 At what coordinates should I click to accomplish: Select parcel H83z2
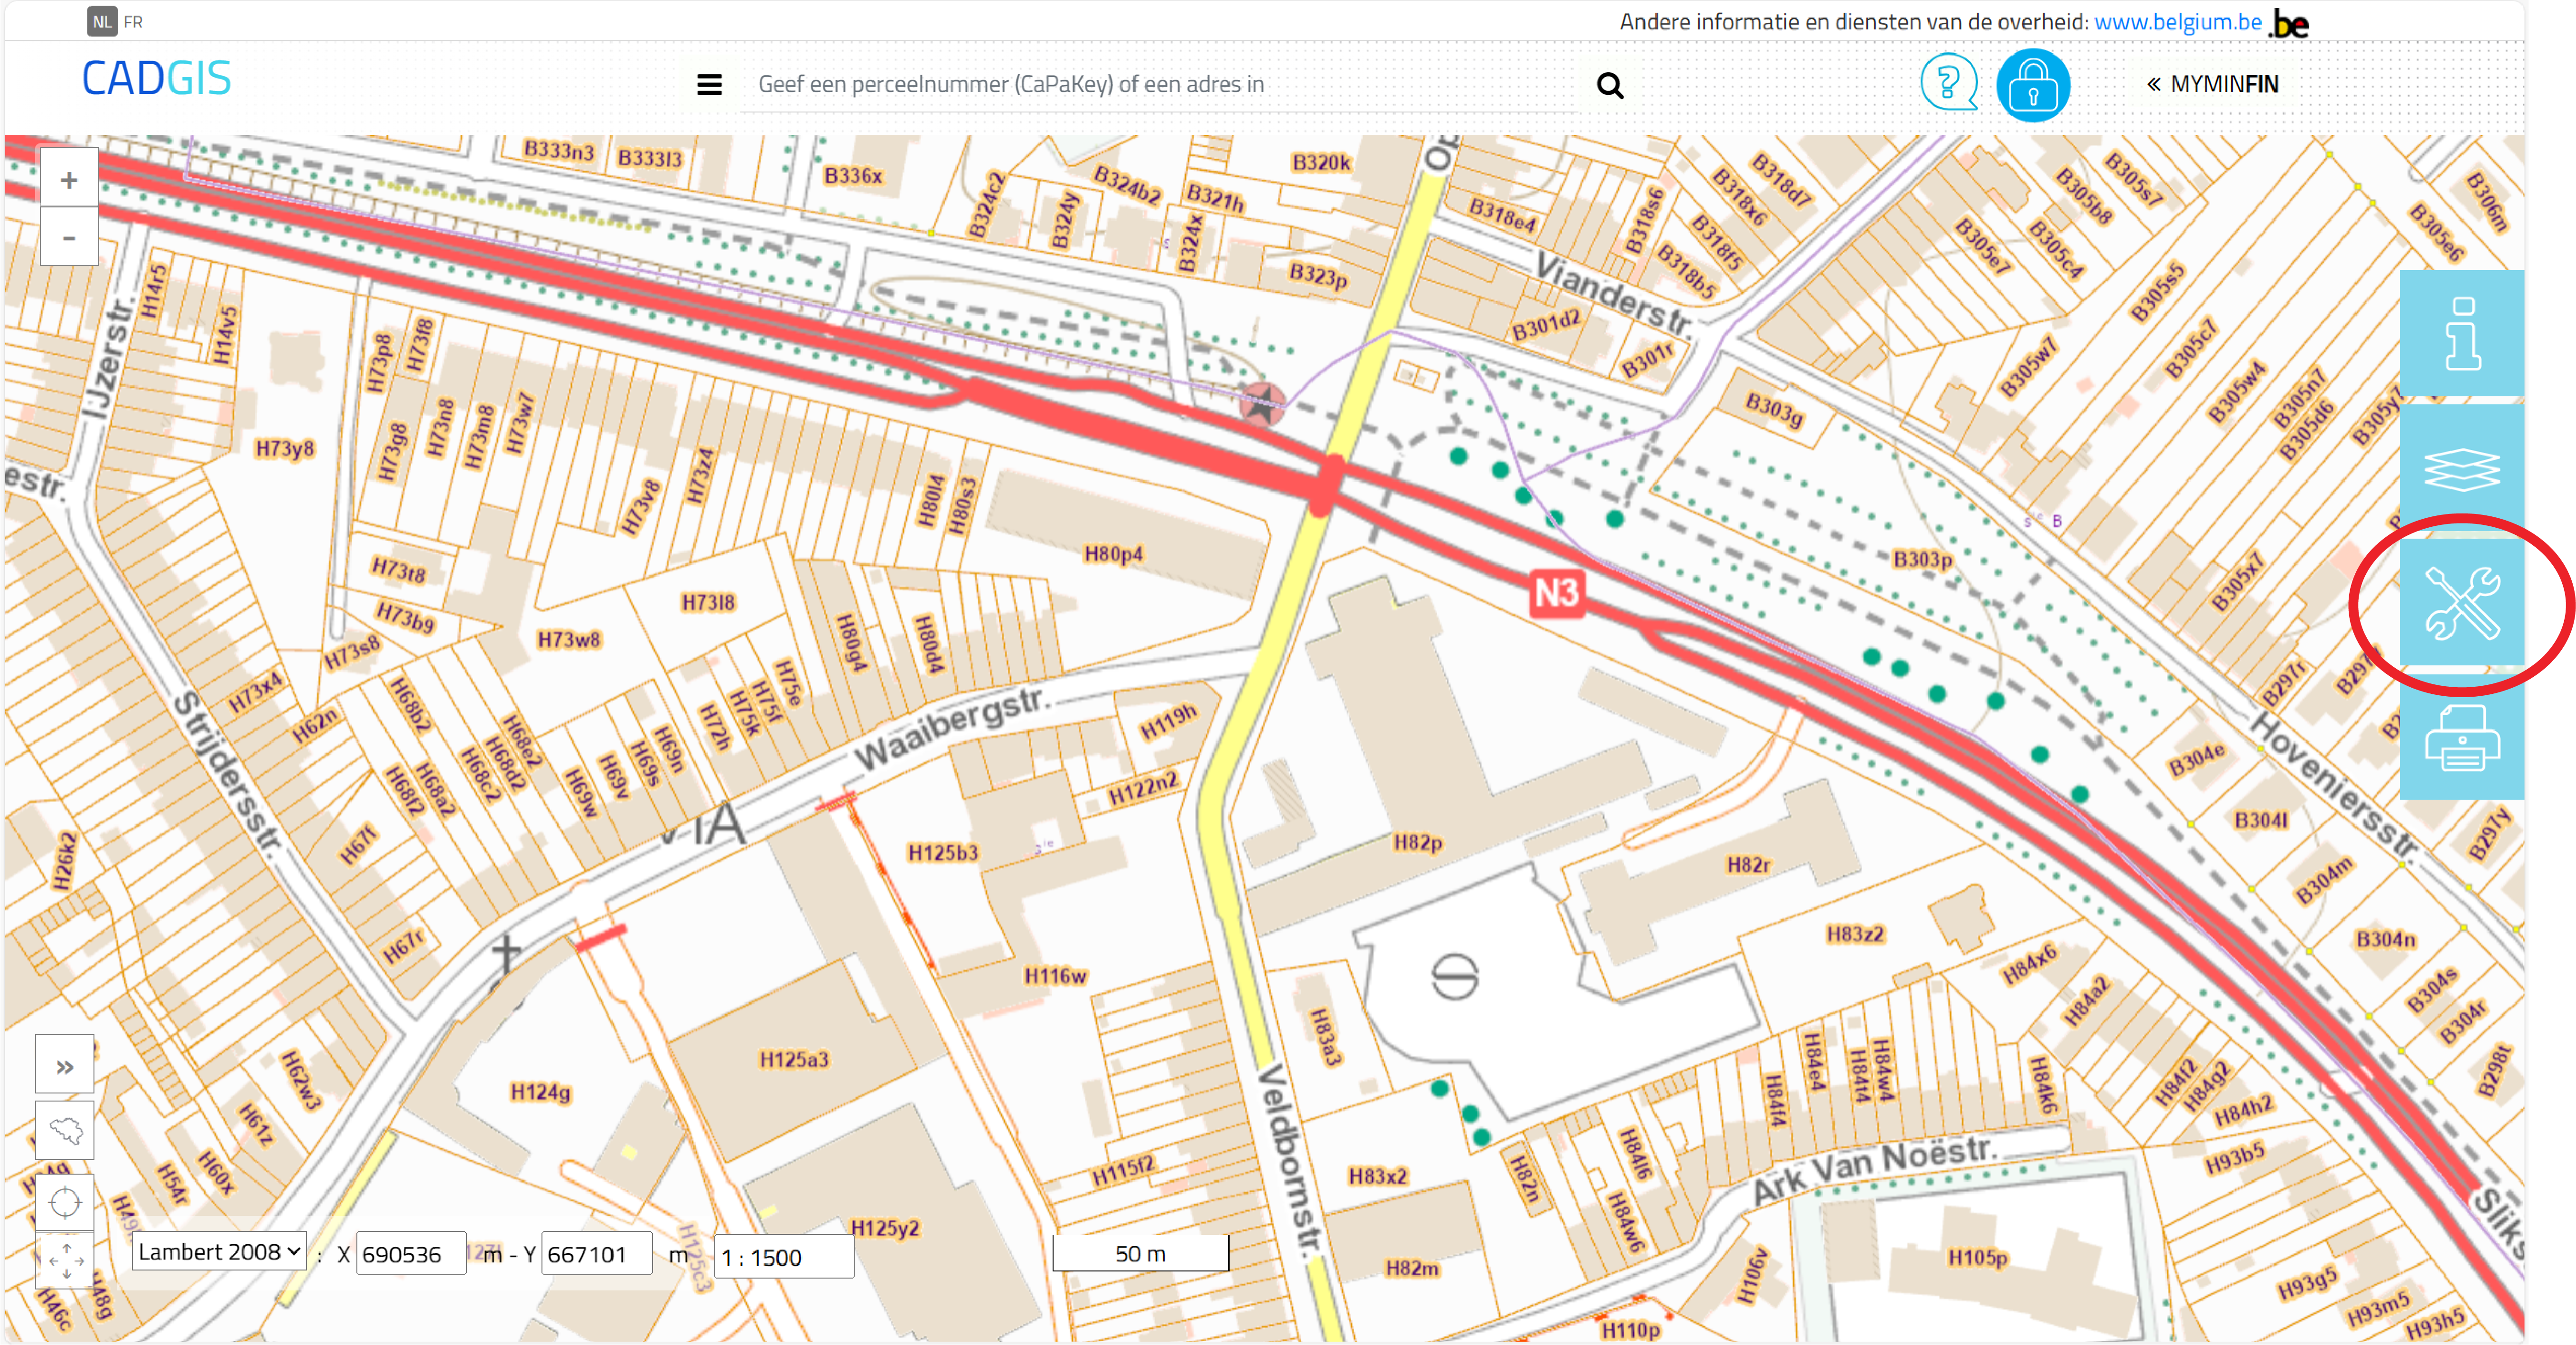[x=1855, y=934]
